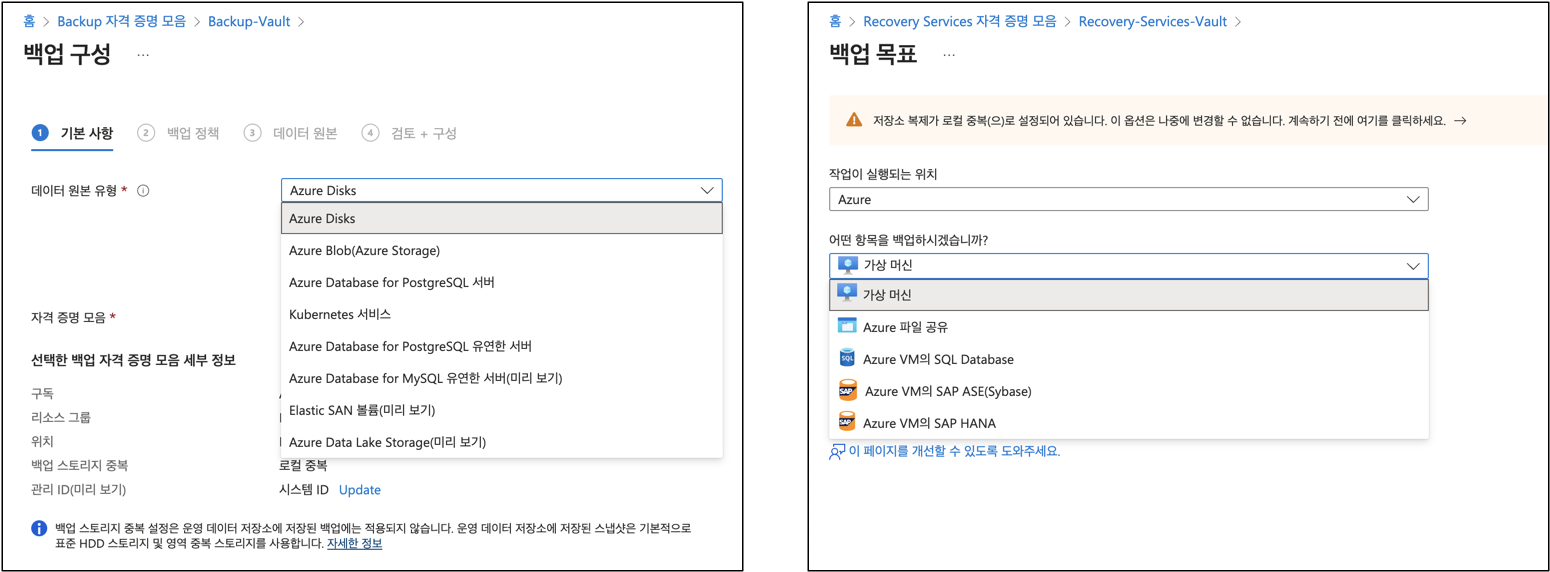Click 이 페이지를 개선할 수 있도록 도와주세요 link

[x=954, y=452]
